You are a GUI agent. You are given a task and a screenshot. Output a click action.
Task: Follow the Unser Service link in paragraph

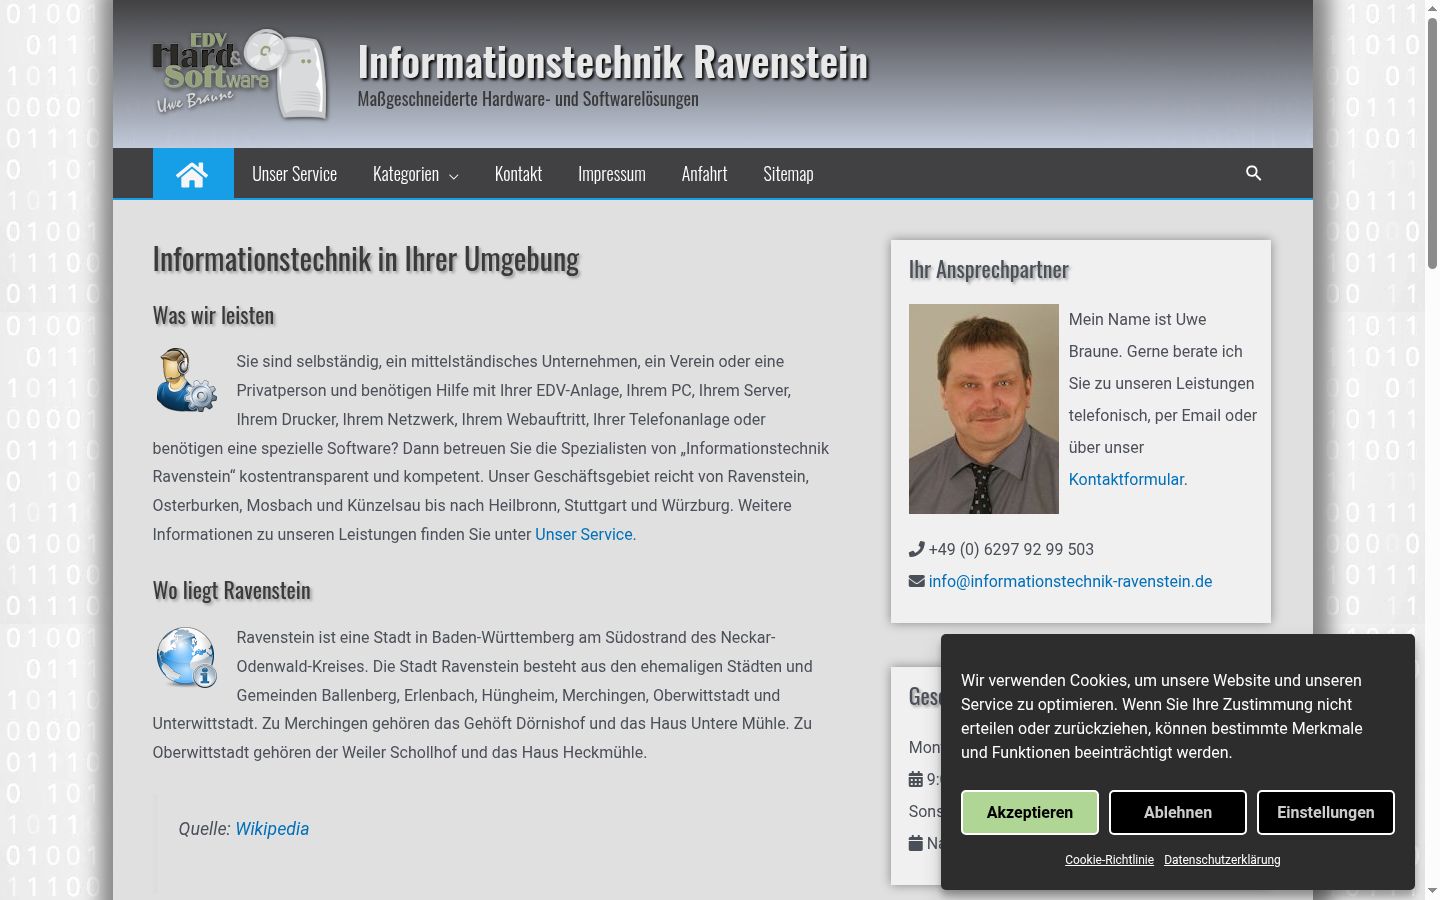[584, 534]
